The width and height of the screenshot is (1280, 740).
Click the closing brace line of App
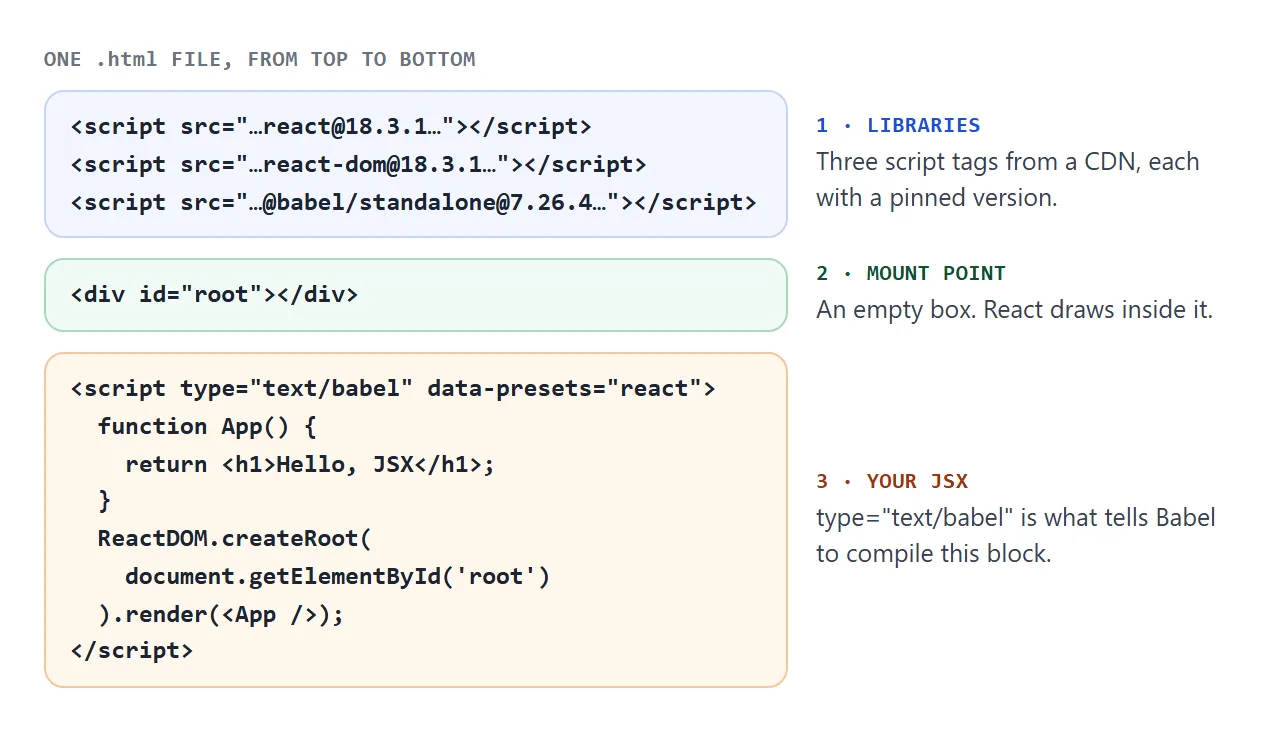coord(105,500)
